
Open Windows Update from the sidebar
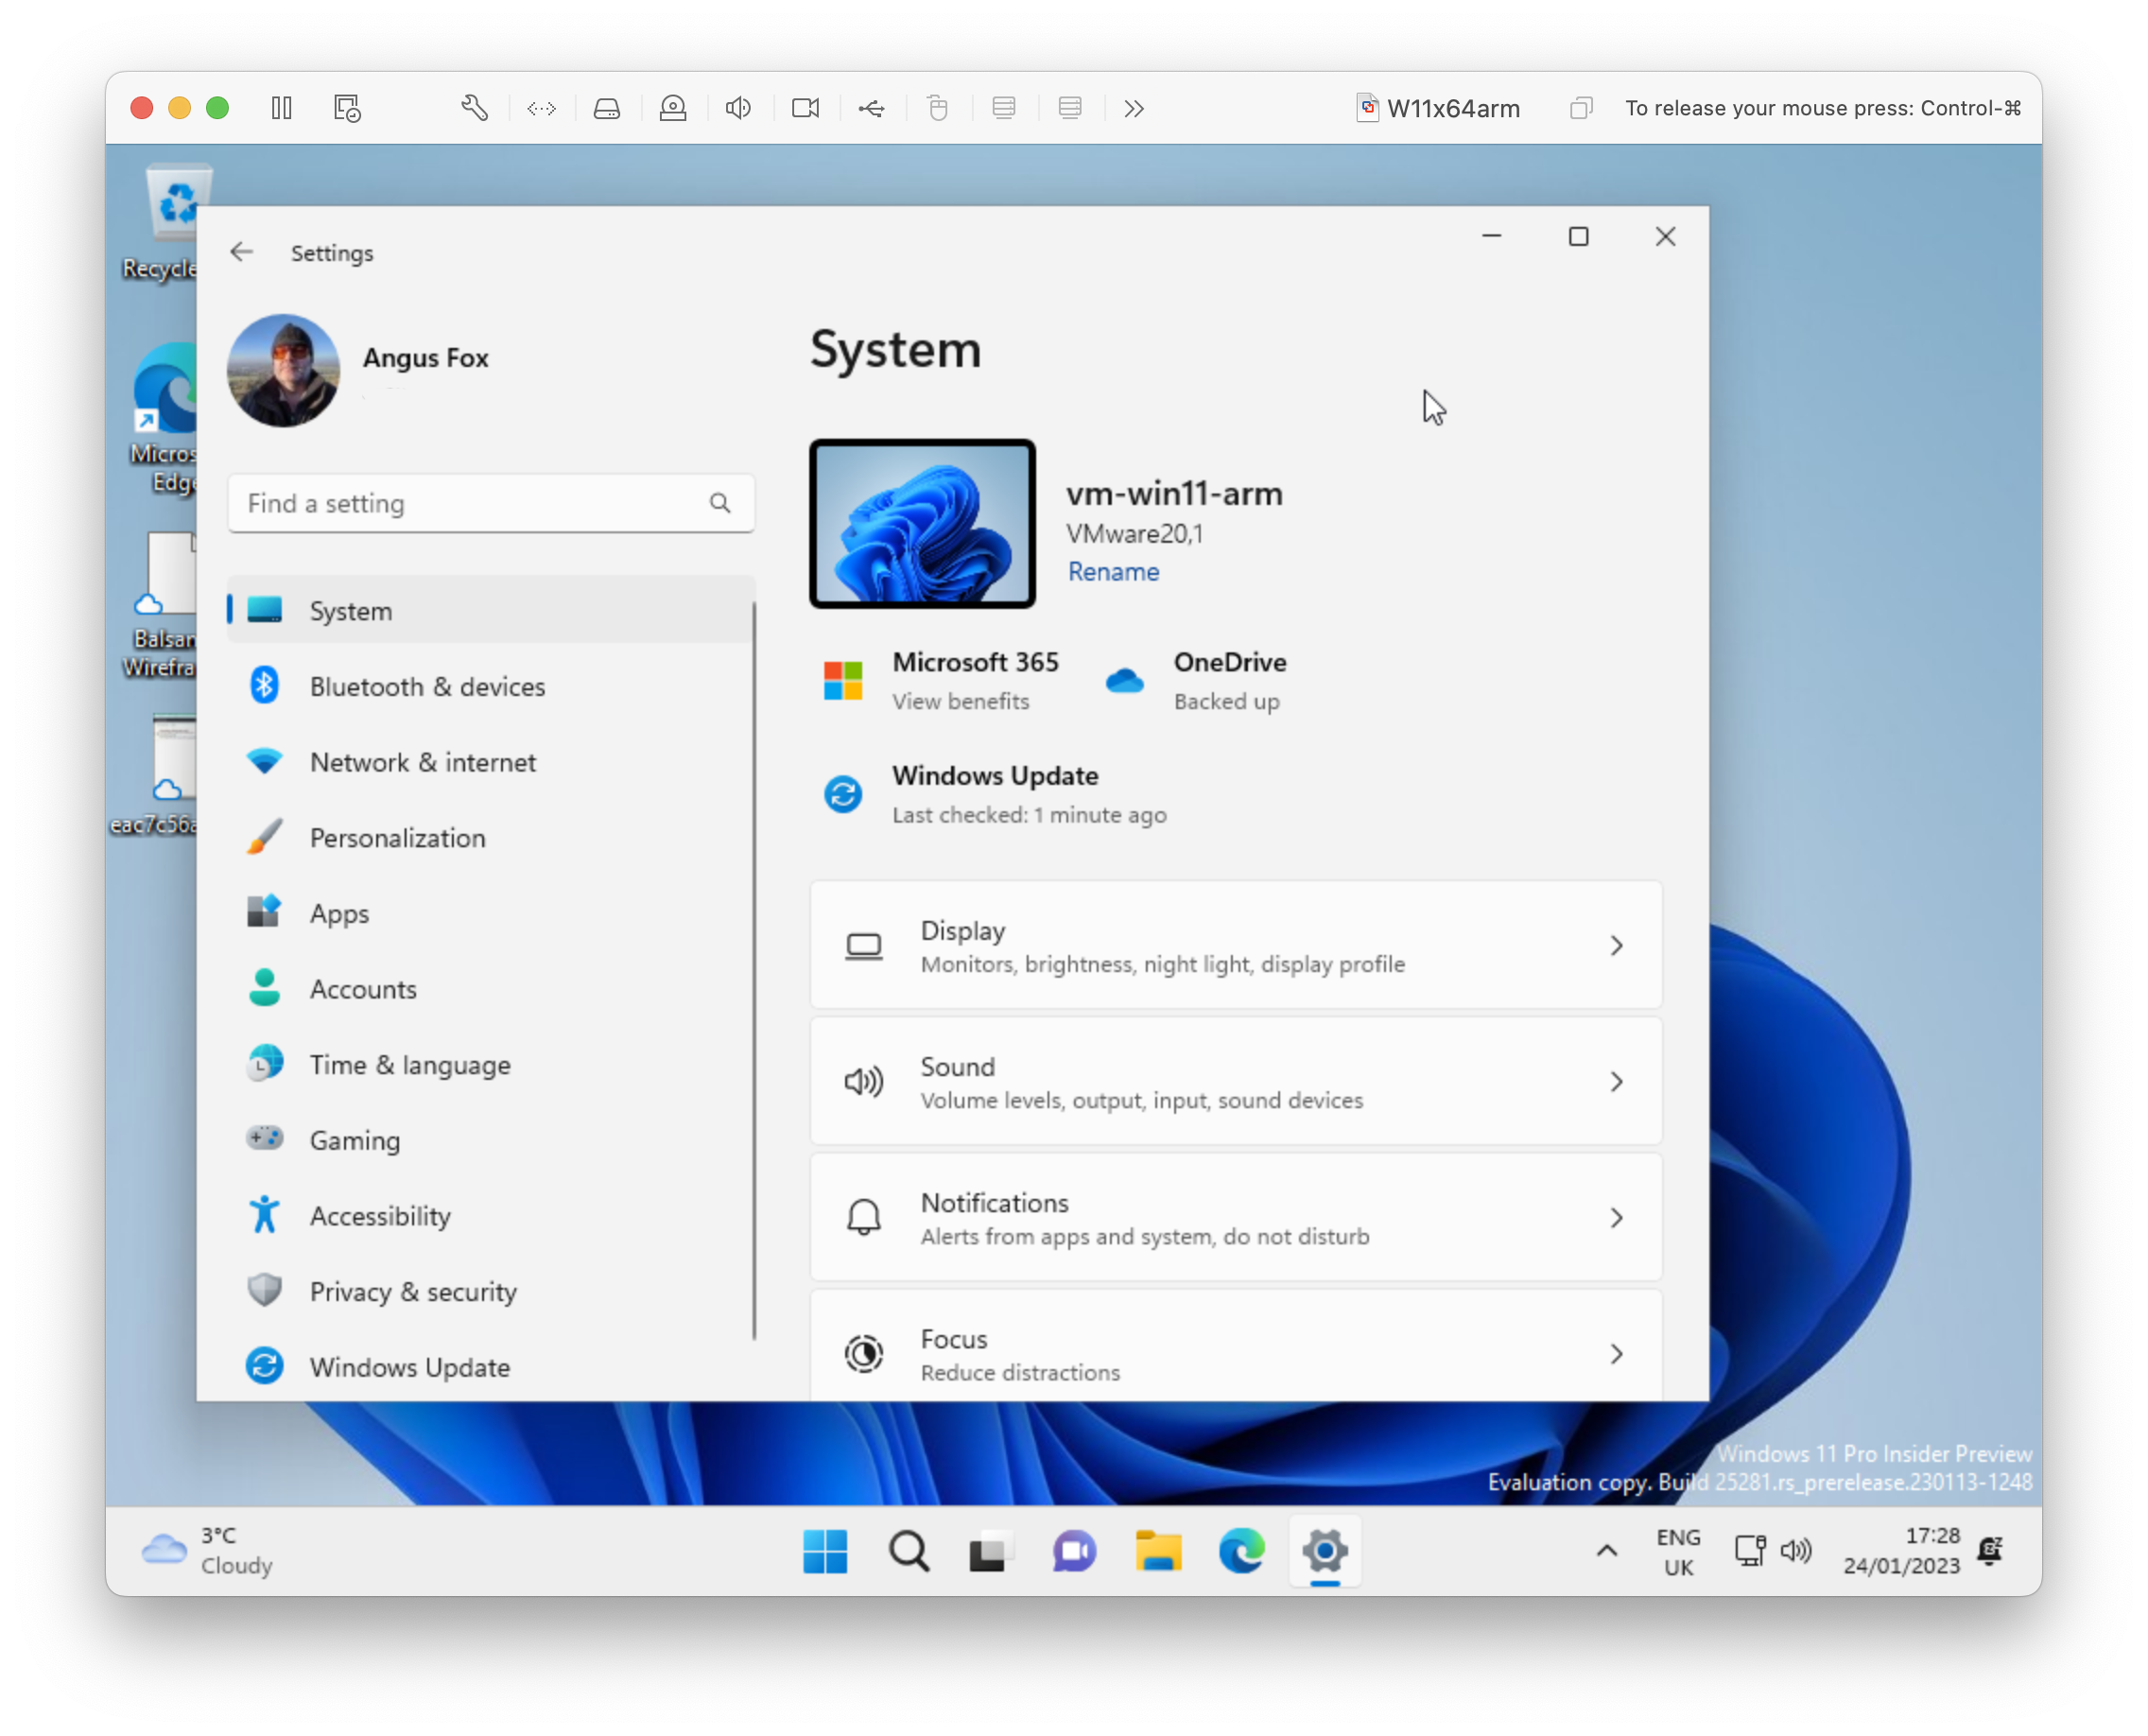(410, 1367)
